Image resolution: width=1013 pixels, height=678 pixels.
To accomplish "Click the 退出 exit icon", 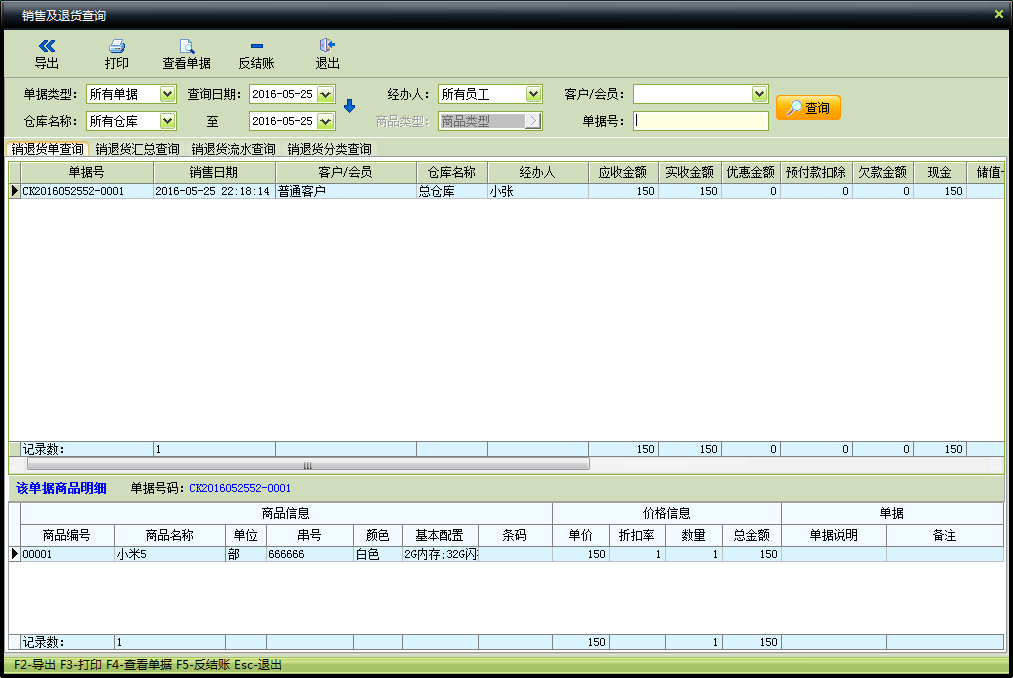I will pos(327,46).
